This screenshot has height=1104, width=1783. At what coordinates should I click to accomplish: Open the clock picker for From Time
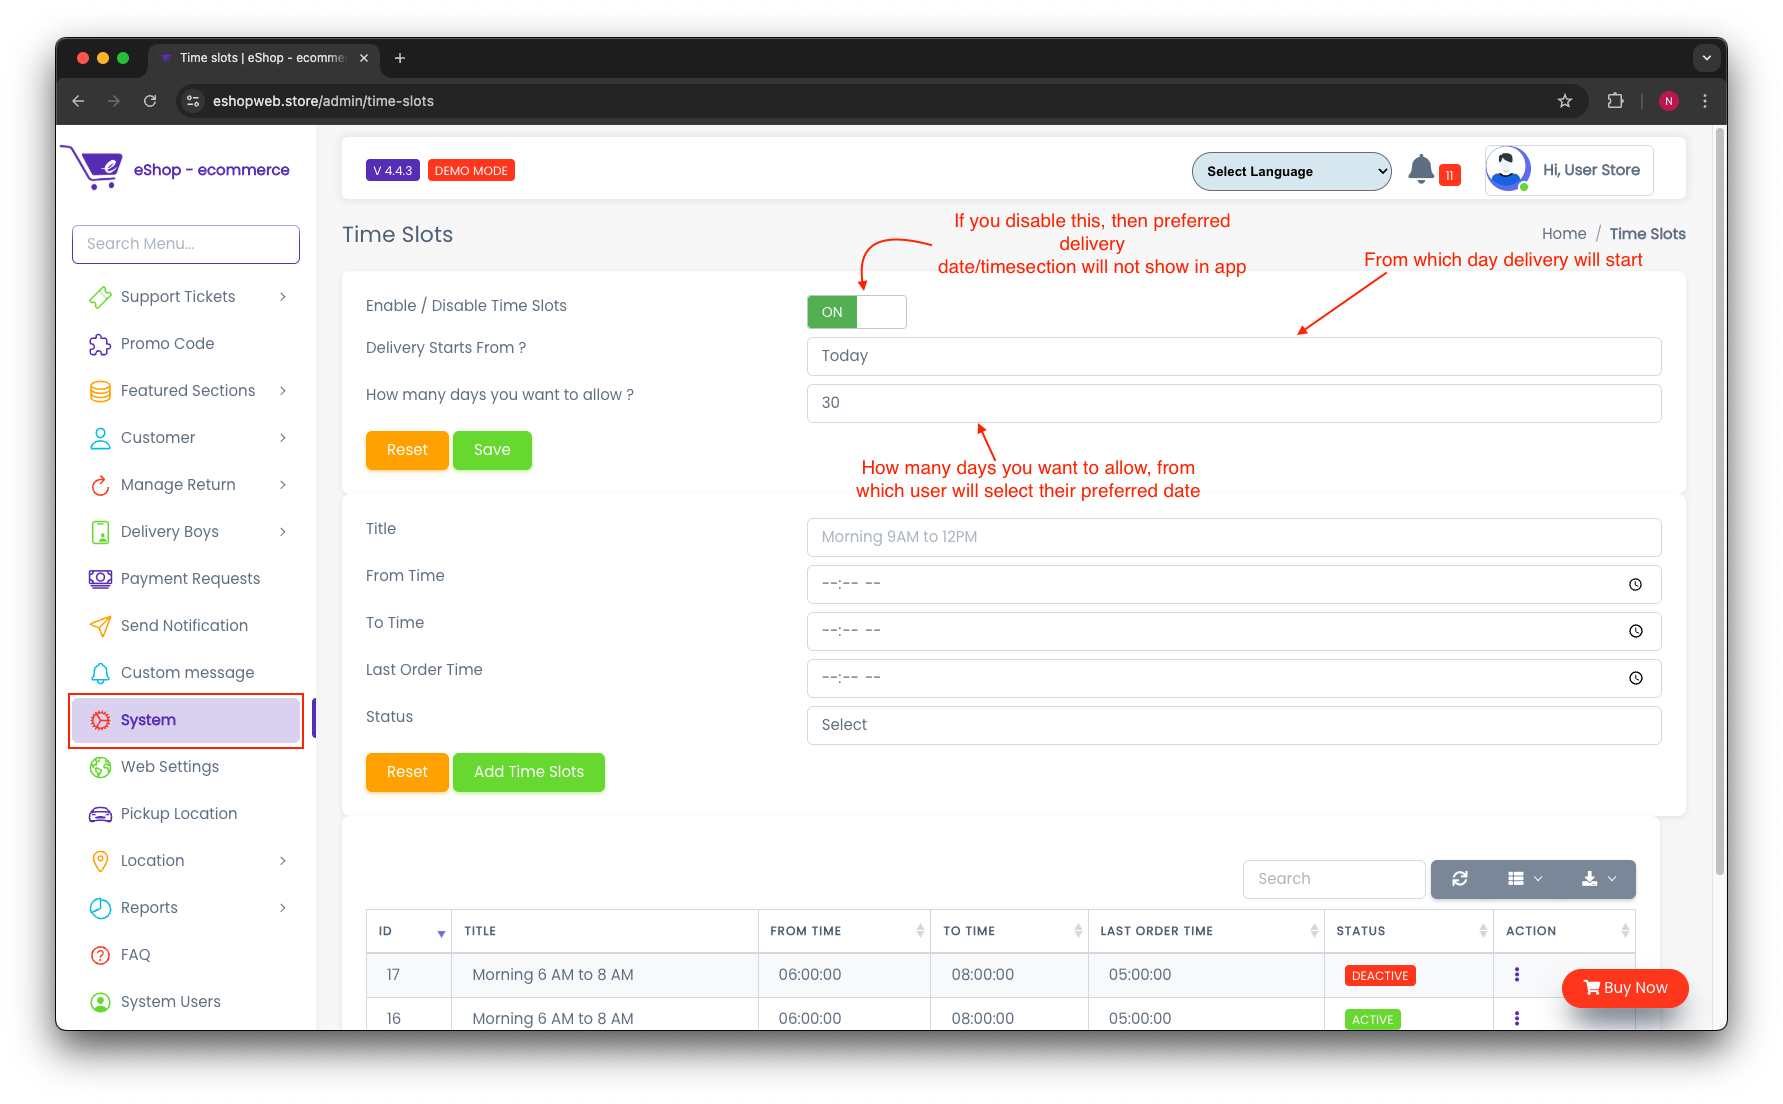click(1635, 584)
